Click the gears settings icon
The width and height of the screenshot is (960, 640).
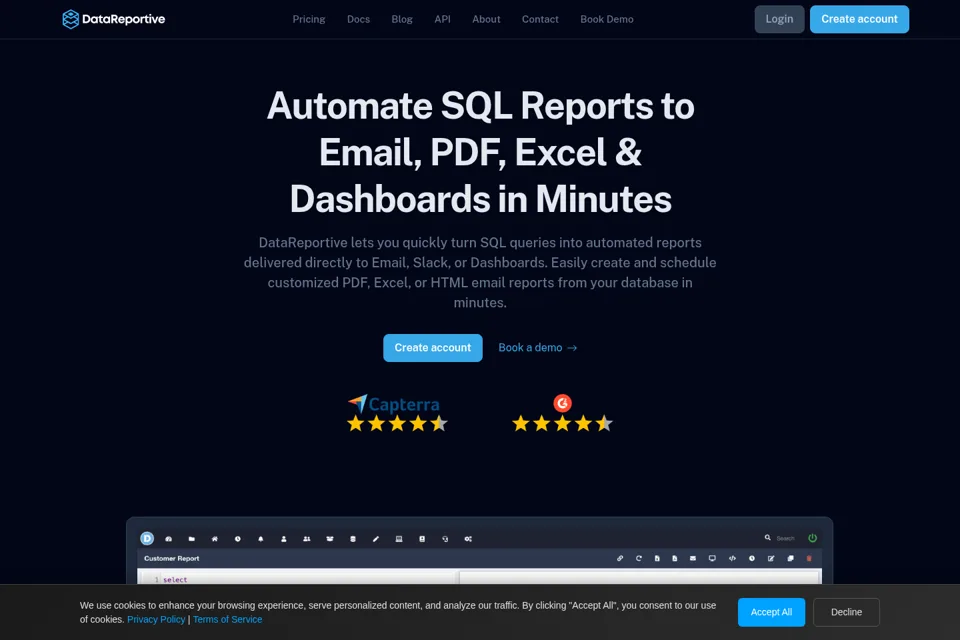coord(468,539)
